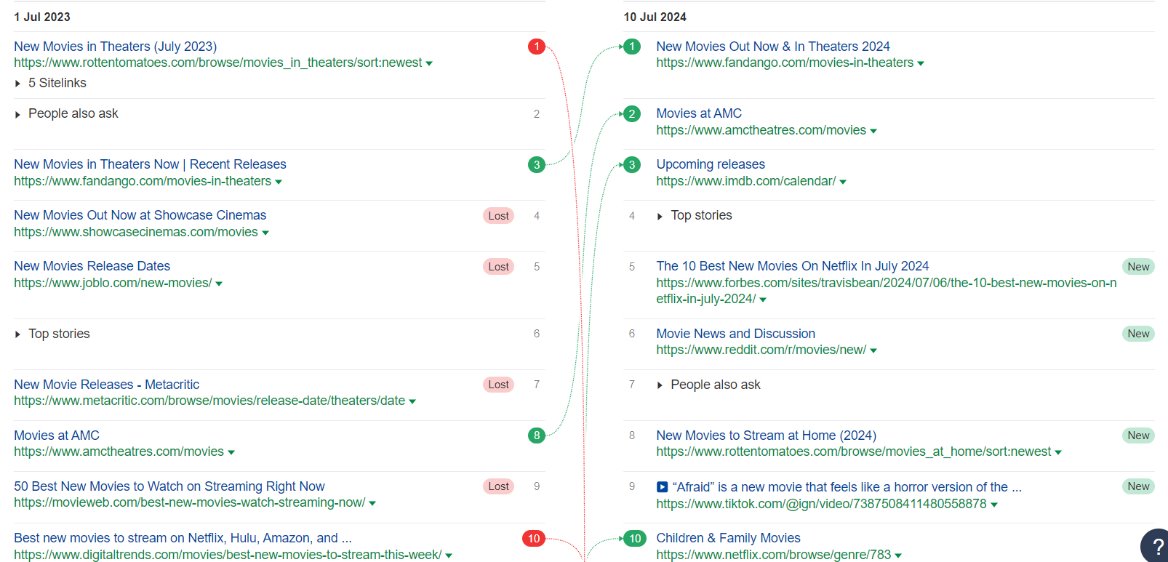The height and width of the screenshot is (562, 1168).
Task: Click green position 10 badge beside Children & Family Movies
Action: (x=634, y=538)
